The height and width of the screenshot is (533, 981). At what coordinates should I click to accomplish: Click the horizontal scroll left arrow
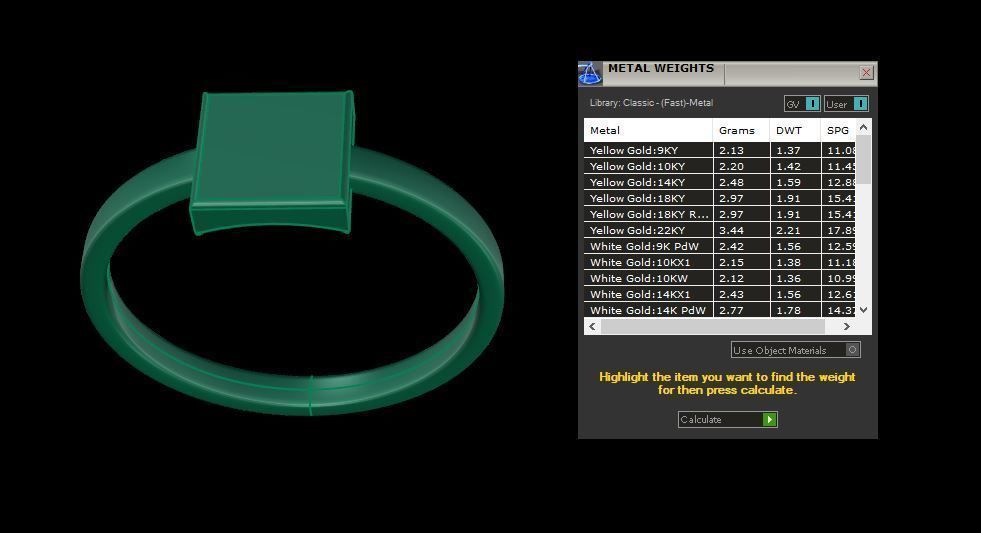[x=592, y=327]
